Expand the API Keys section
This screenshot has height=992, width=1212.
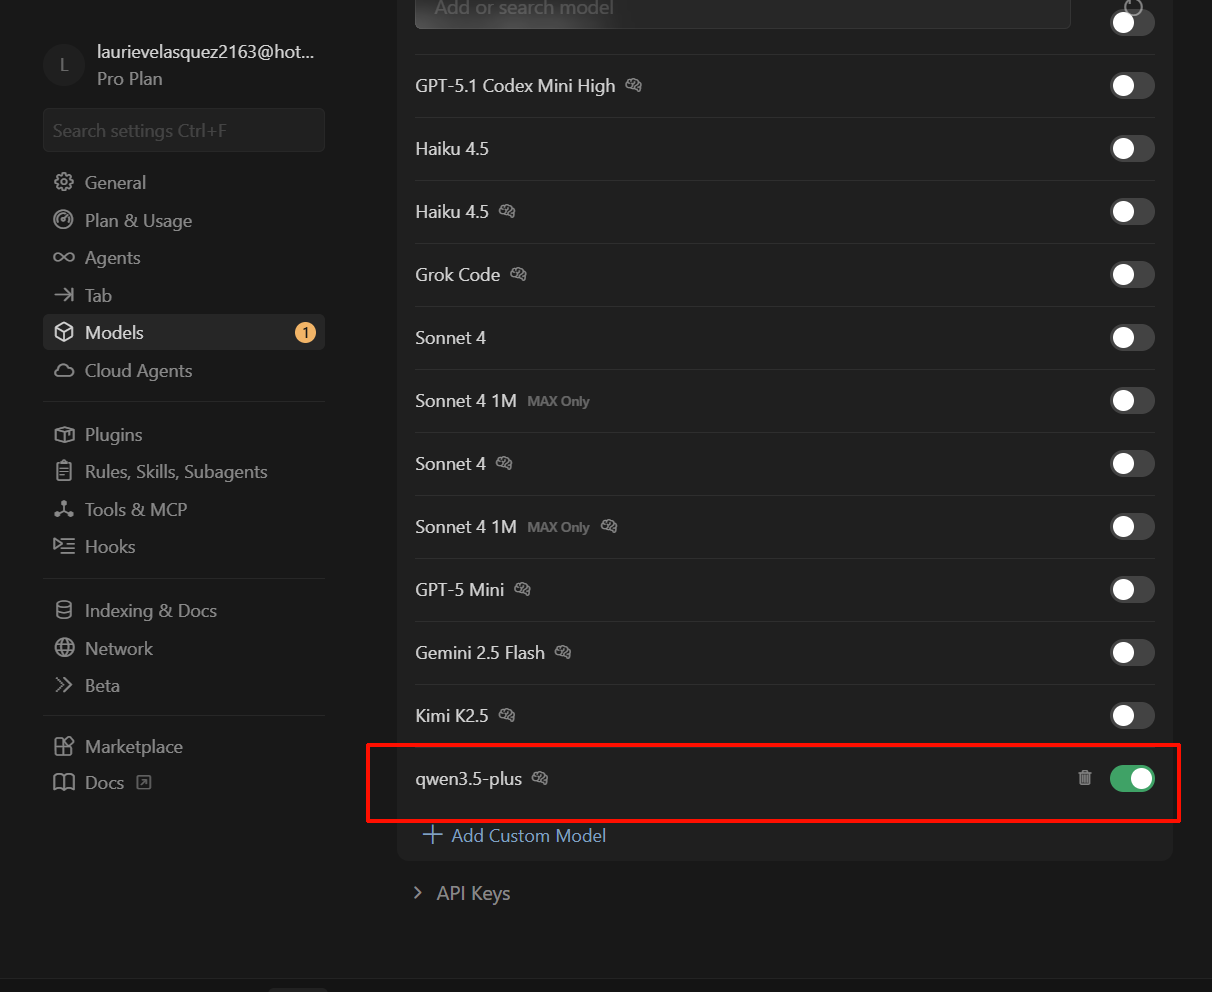[x=462, y=893]
